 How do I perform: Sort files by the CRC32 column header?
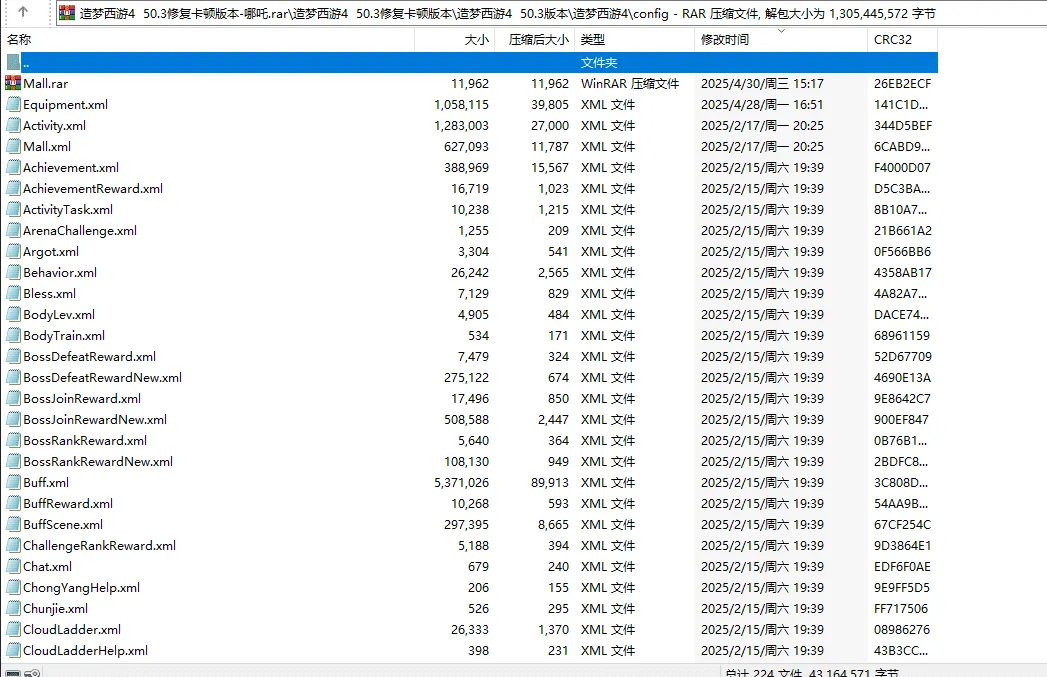tap(903, 39)
